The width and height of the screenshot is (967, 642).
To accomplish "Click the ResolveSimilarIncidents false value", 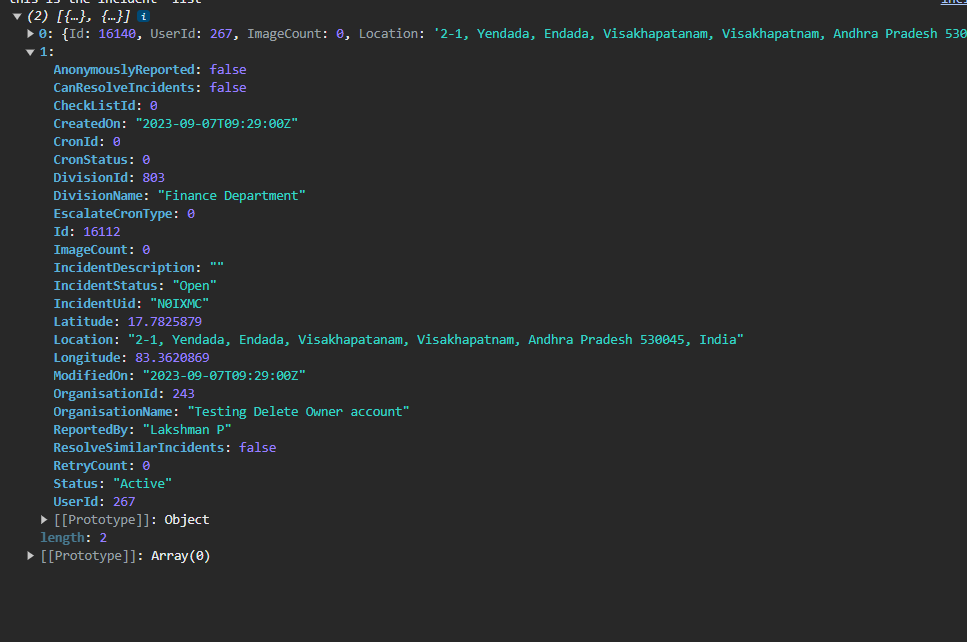I will [257, 448].
